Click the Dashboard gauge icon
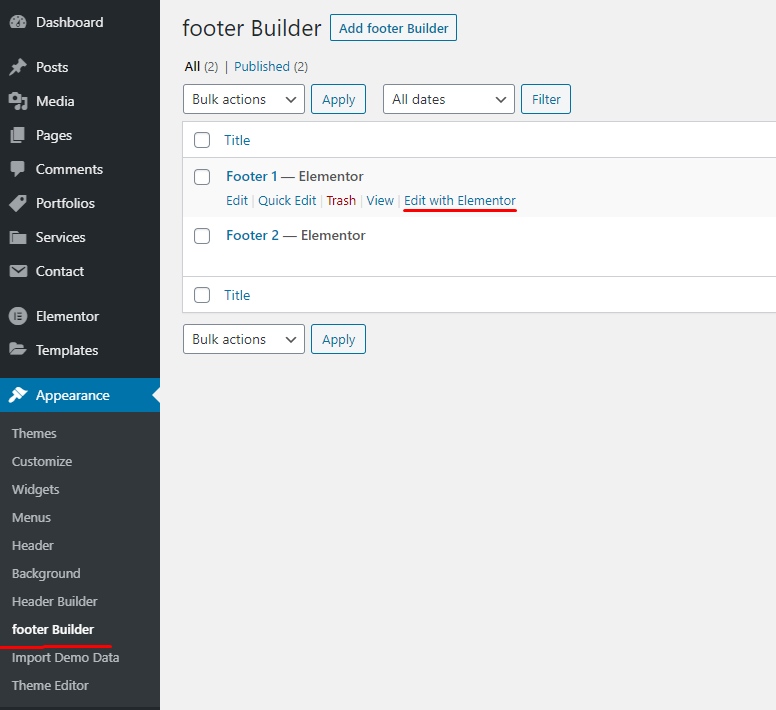 pos(18,22)
